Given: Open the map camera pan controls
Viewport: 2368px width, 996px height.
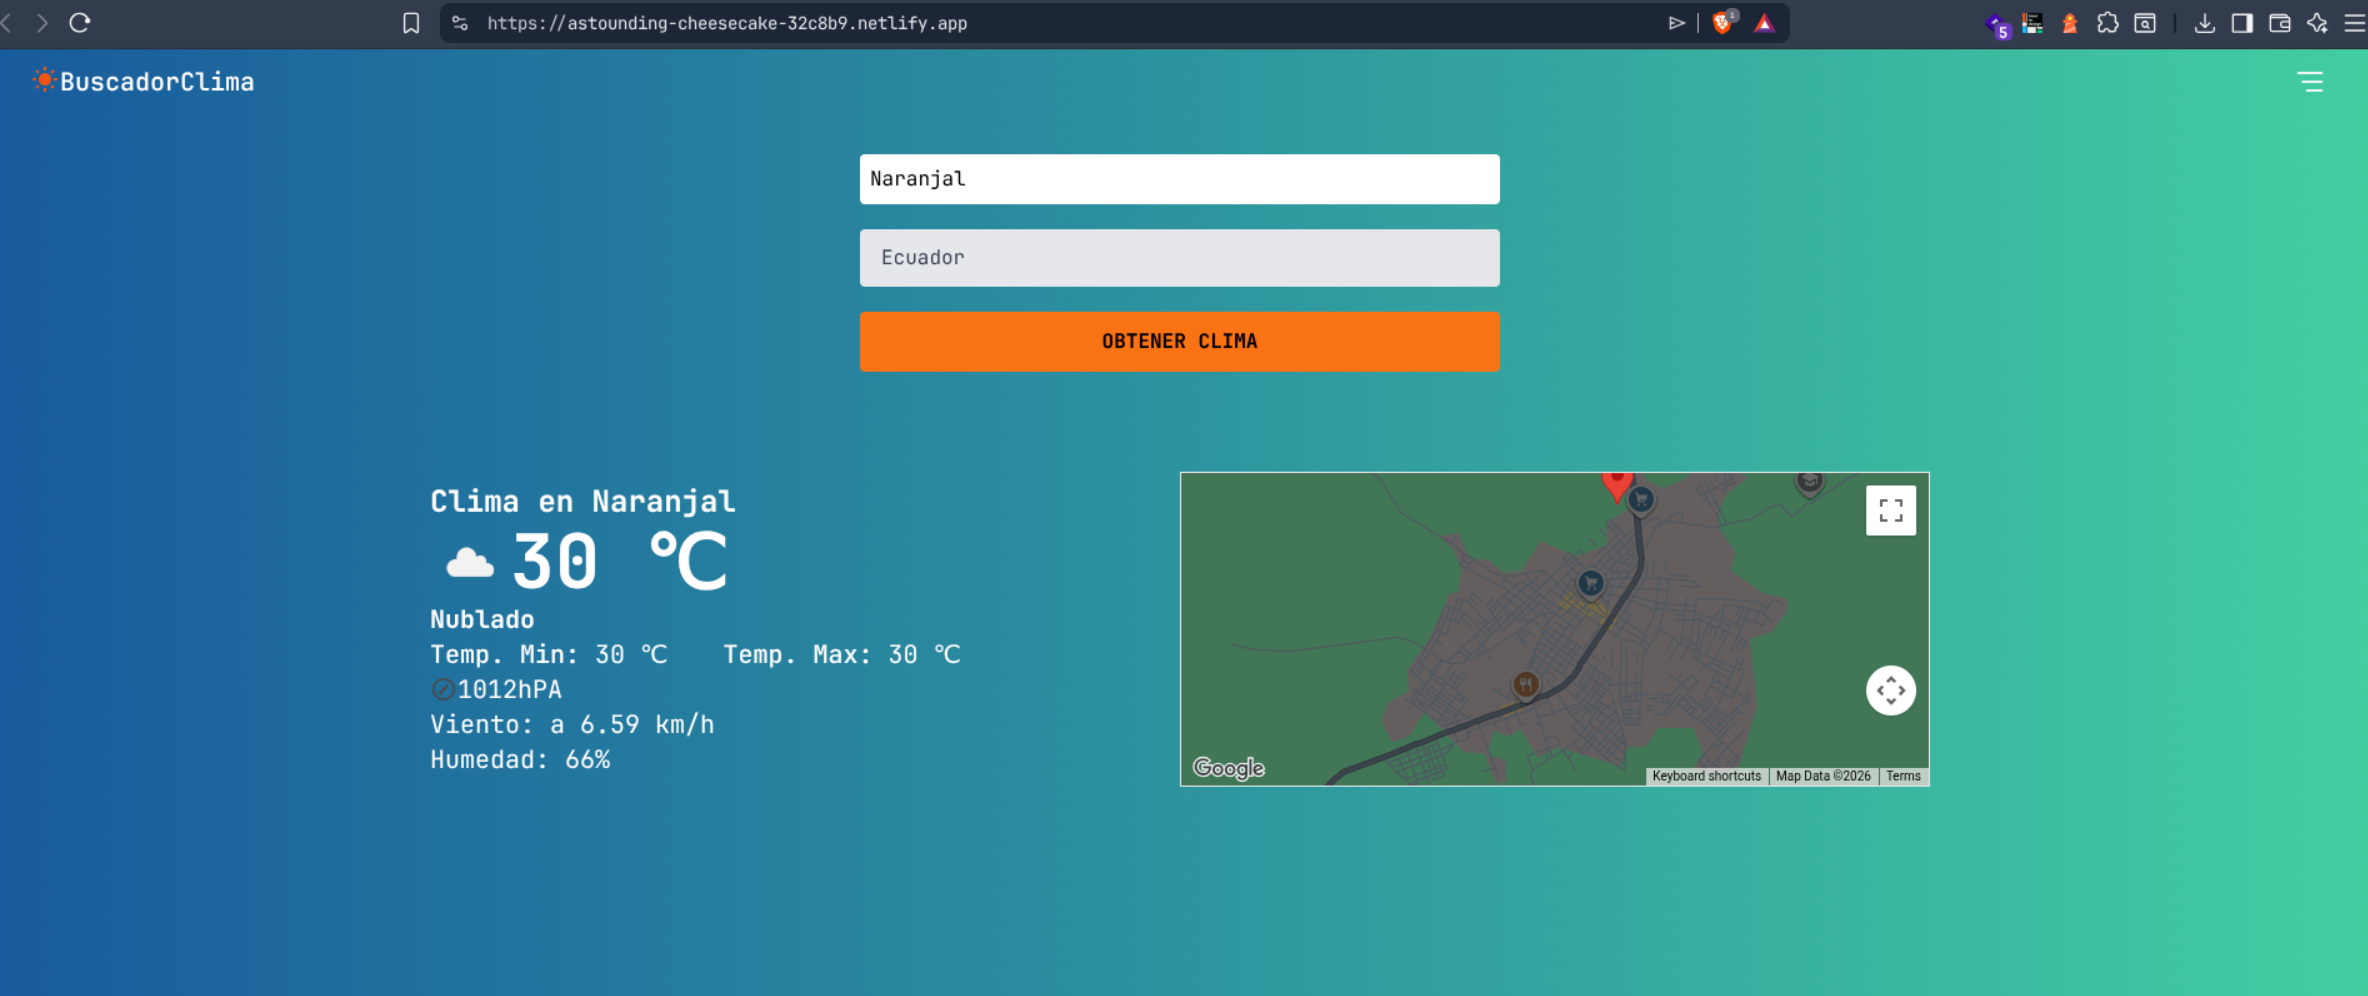Looking at the screenshot, I should [x=1891, y=691].
